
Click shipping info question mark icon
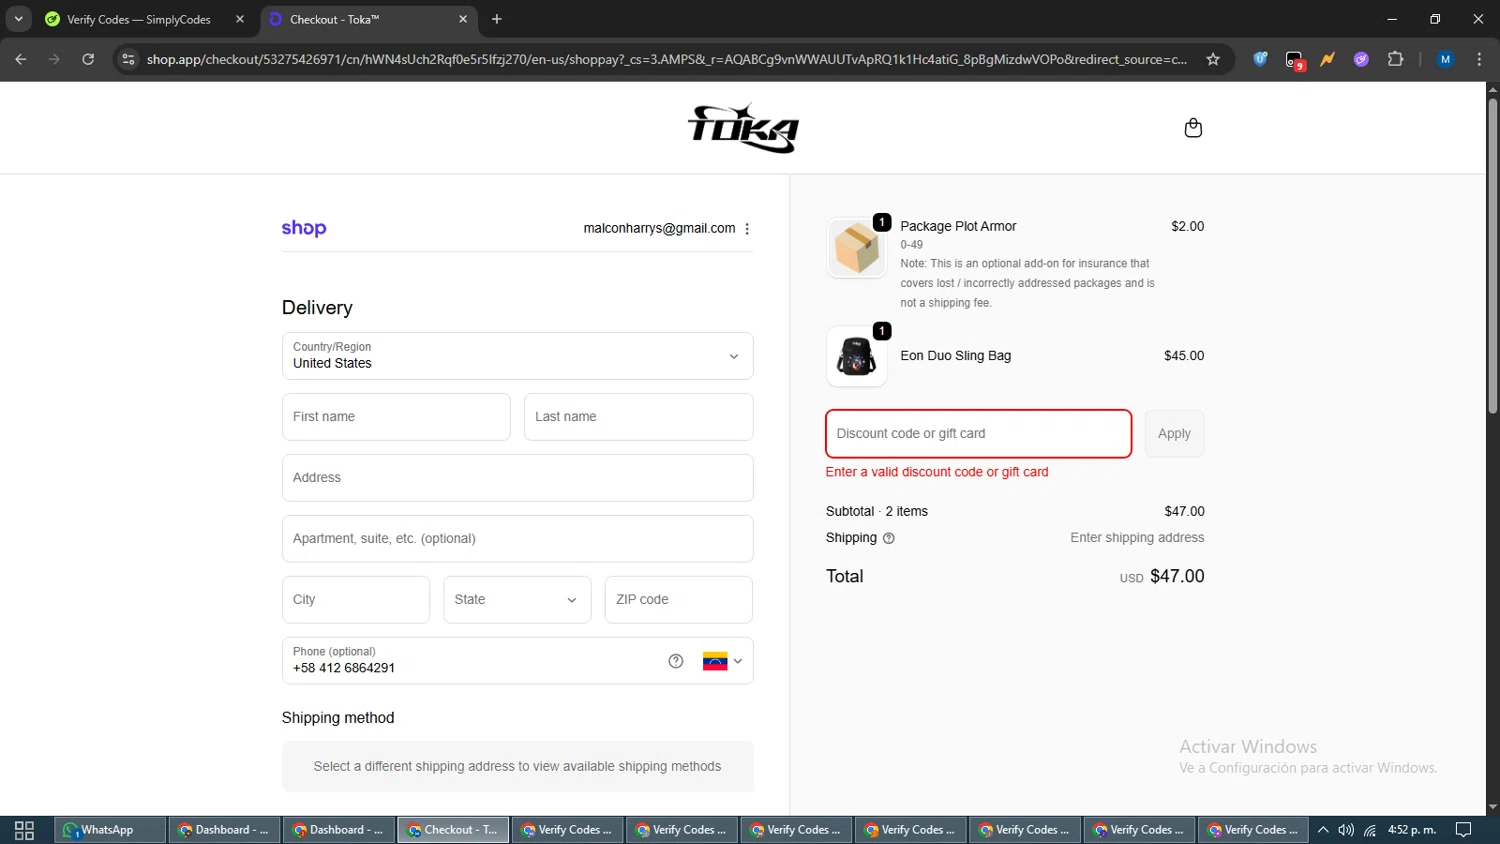coord(889,538)
